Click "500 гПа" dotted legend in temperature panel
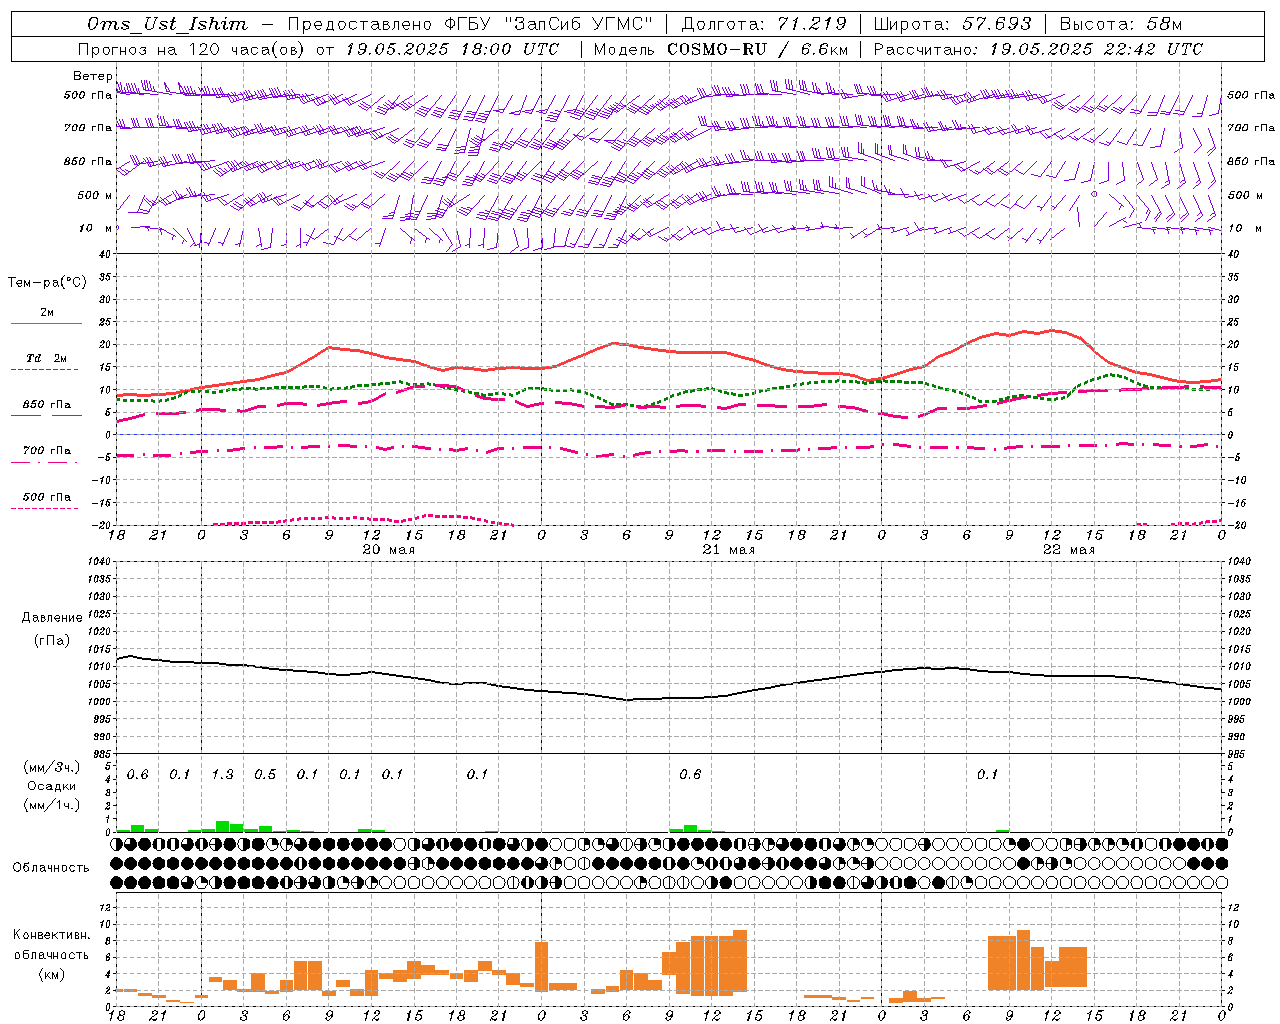The width and height of the screenshot is (1280, 1024). click(x=46, y=497)
